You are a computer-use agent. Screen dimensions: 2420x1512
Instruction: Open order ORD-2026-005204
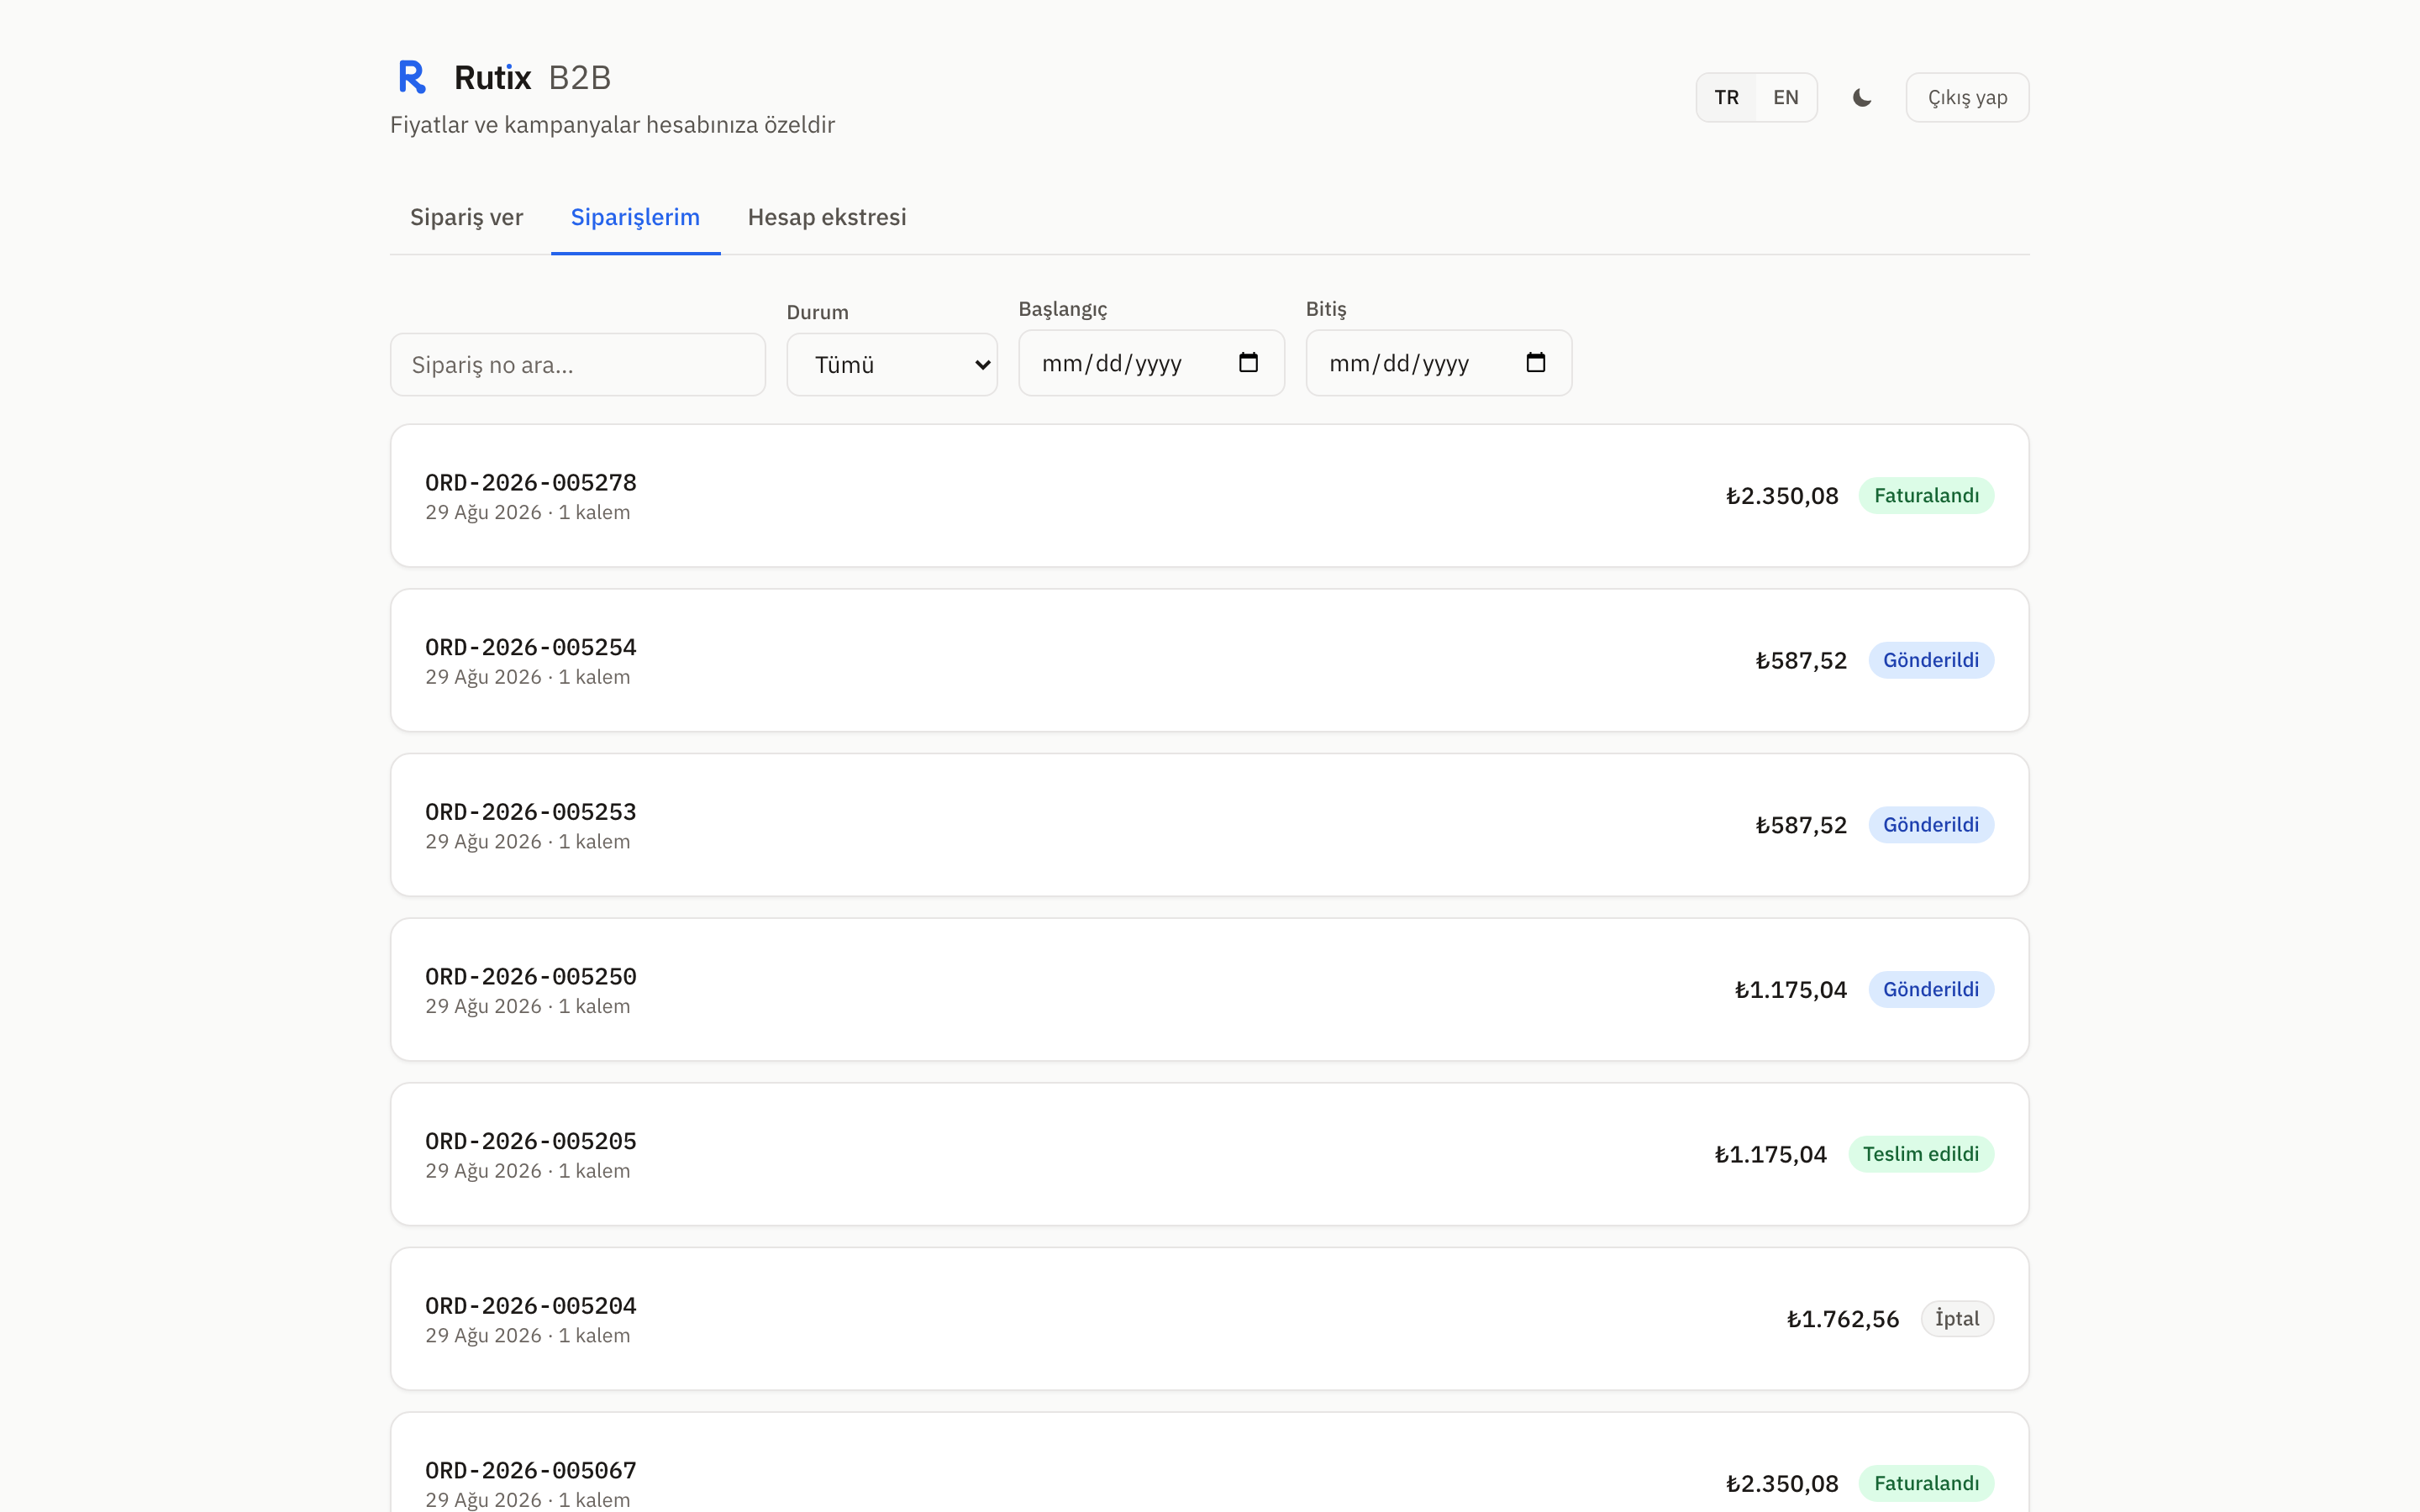(1209, 1318)
